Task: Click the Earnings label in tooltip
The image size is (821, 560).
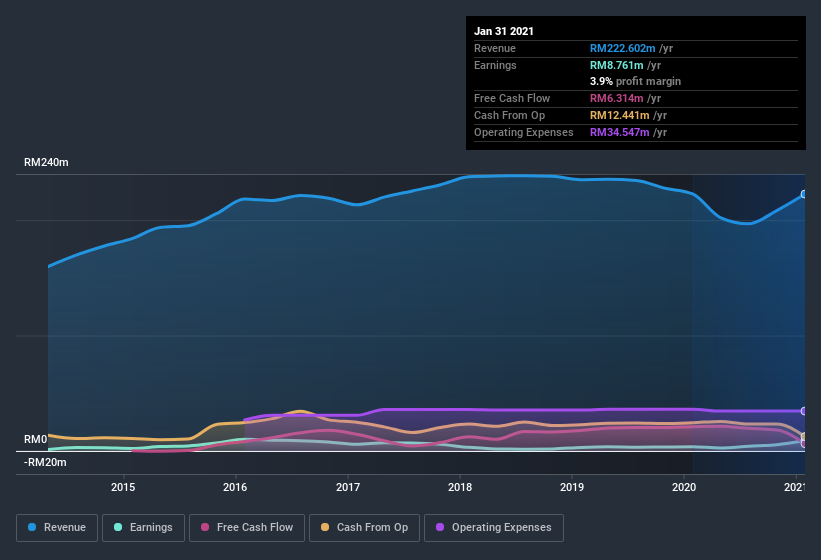Action: point(495,65)
